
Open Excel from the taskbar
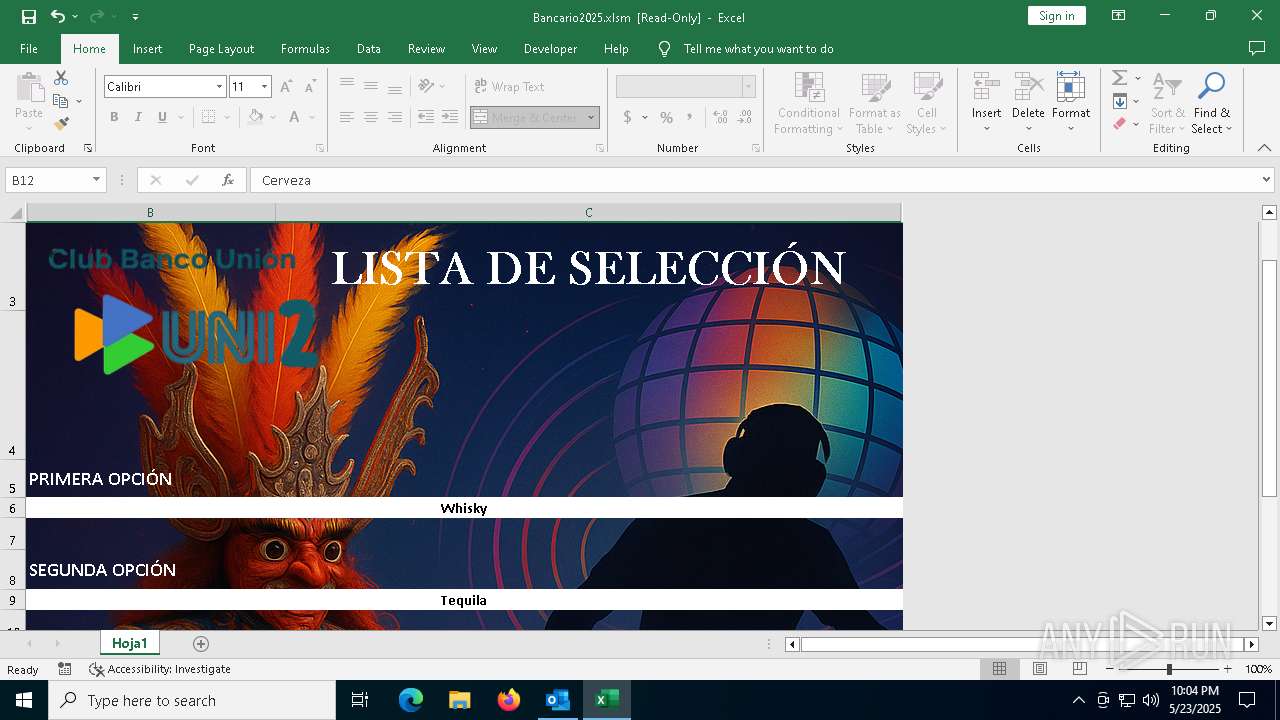point(606,700)
